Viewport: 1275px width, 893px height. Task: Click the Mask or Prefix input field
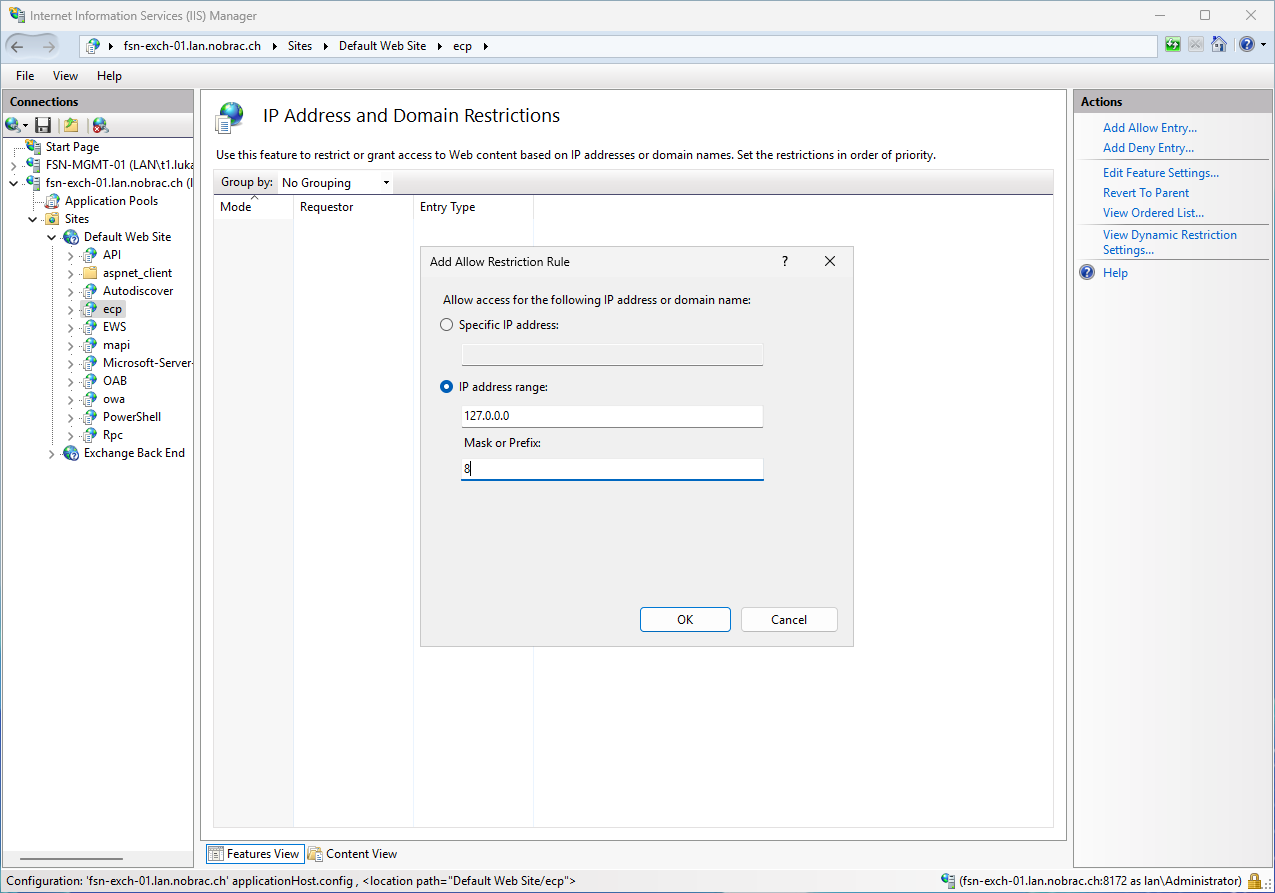[612, 469]
